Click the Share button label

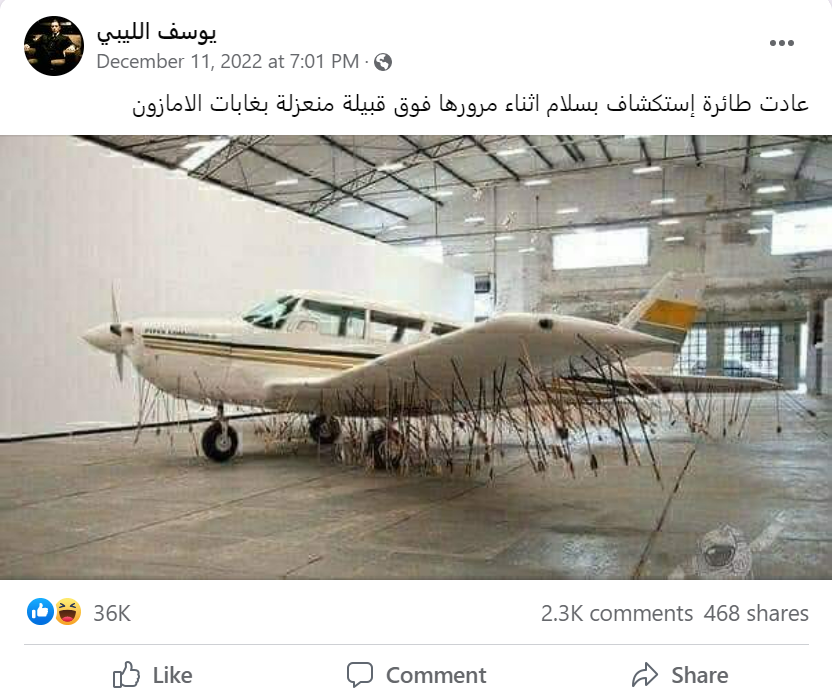(x=699, y=675)
